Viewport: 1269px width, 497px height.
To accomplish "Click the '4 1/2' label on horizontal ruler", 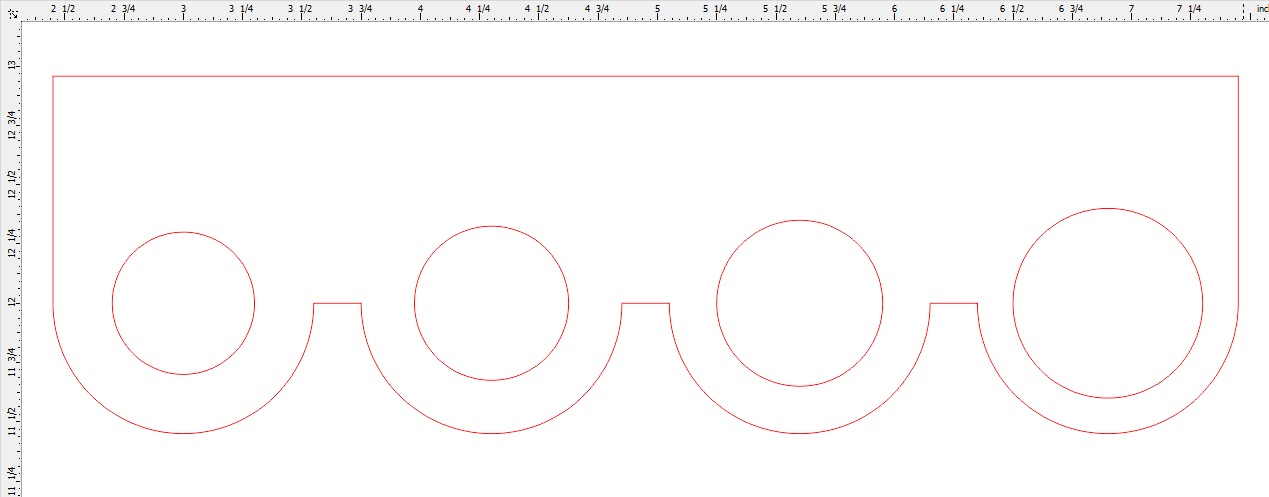I will (x=536, y=8).
